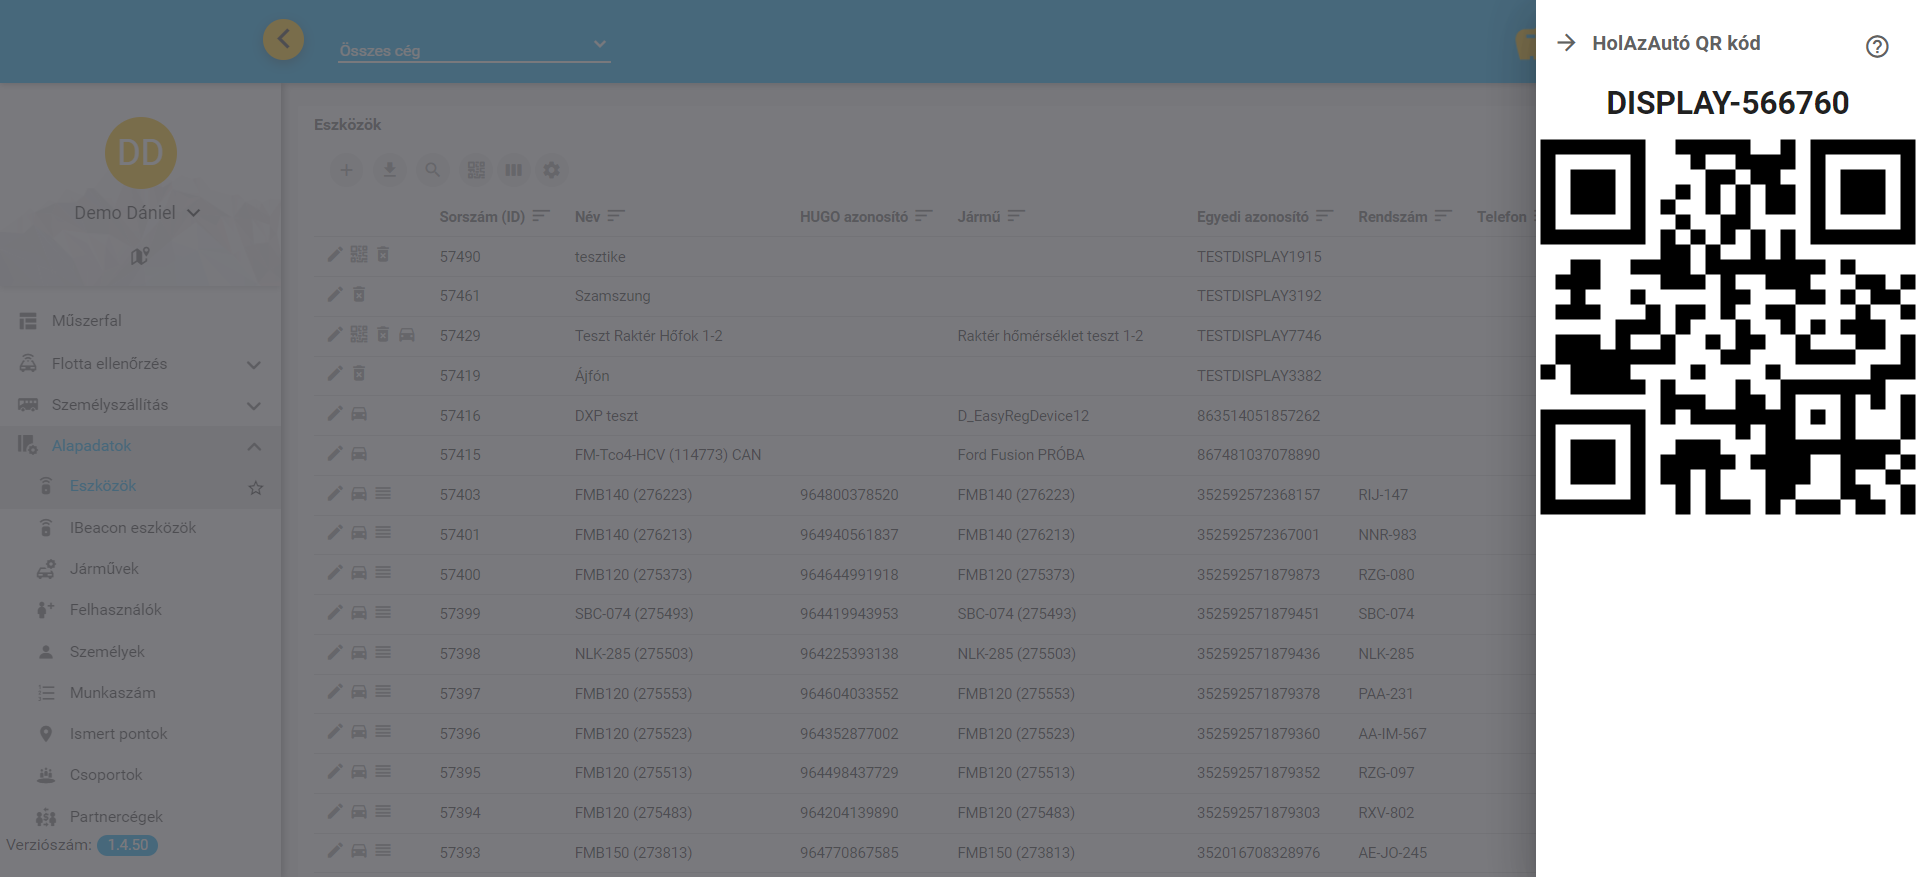This screenshot has width=1917, height=877.
Task: Open Műszerfal in the sidebar
Action: (x=87, y=321)
